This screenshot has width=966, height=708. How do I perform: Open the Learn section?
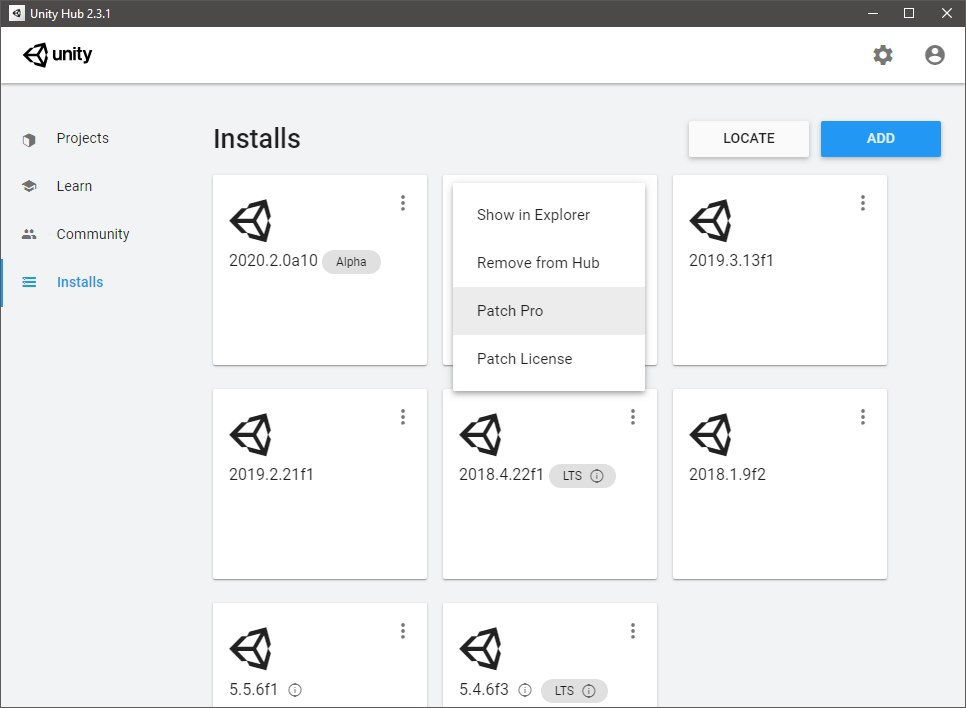74,186
